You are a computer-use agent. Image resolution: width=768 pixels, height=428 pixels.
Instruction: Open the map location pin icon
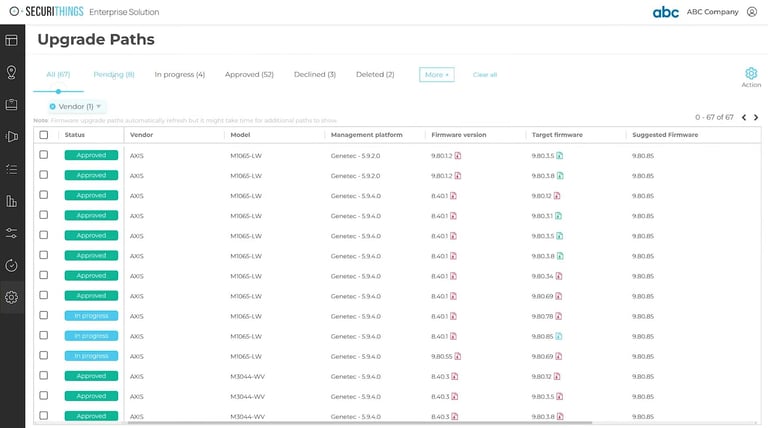coord(11,72)
